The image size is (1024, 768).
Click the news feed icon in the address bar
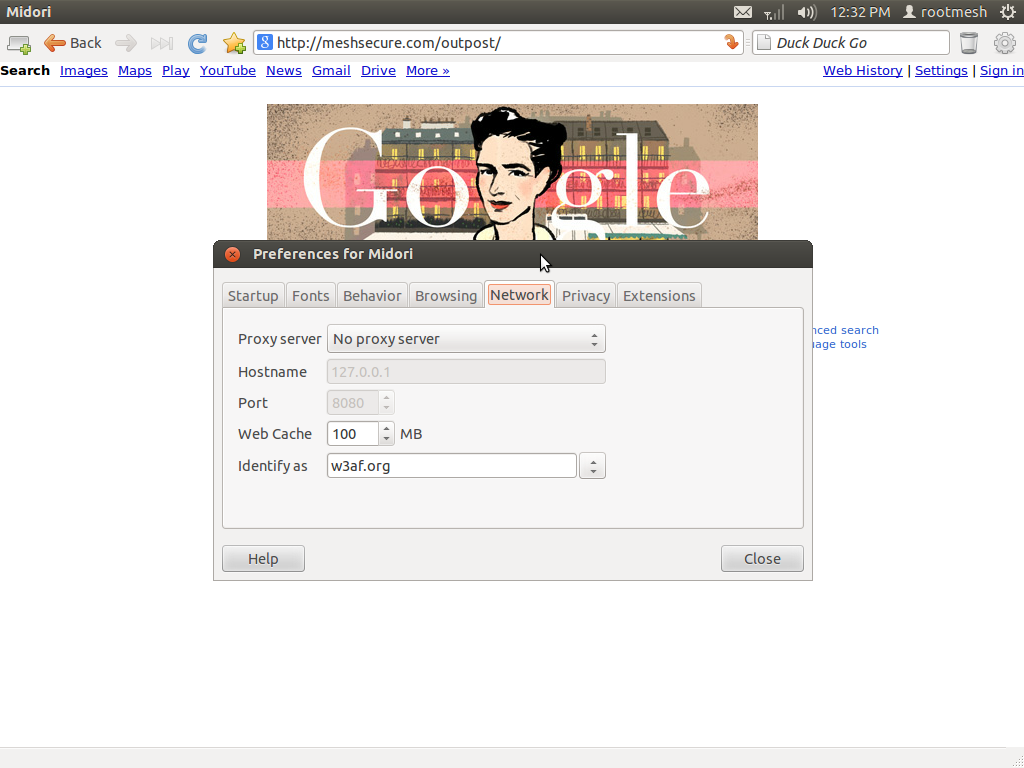click(731, 42)
